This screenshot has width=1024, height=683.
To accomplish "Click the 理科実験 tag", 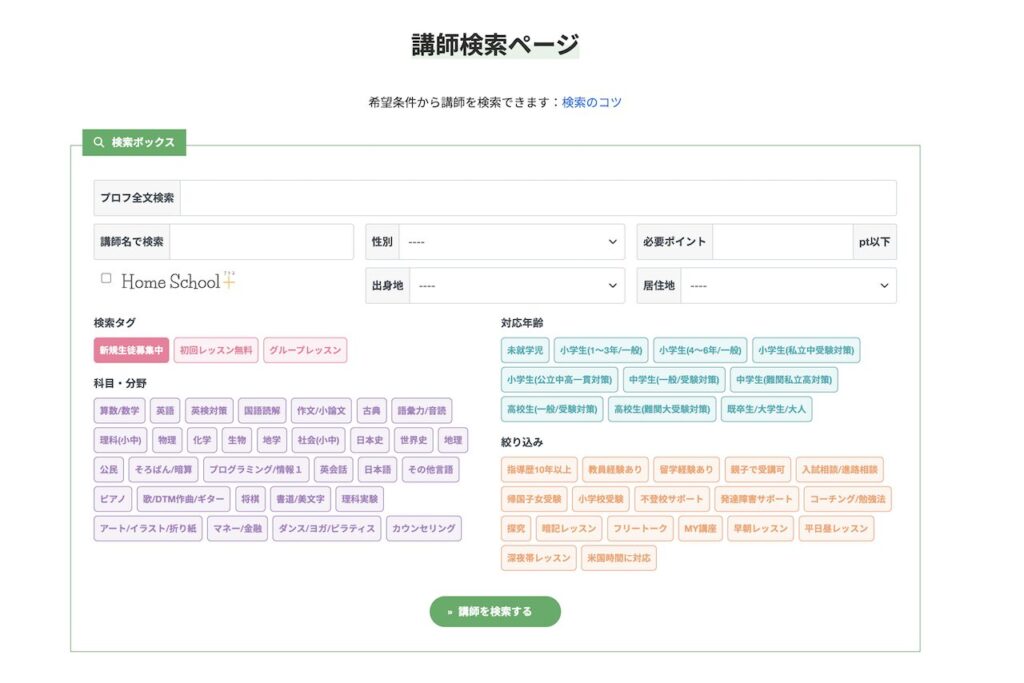I will point(360,499).
